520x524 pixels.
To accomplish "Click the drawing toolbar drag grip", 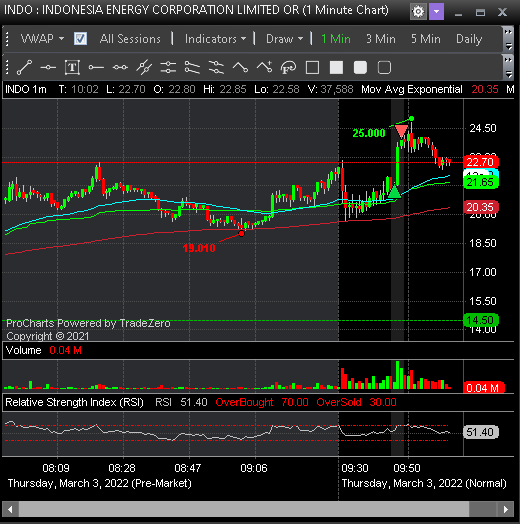I will (x=7, y=68).
